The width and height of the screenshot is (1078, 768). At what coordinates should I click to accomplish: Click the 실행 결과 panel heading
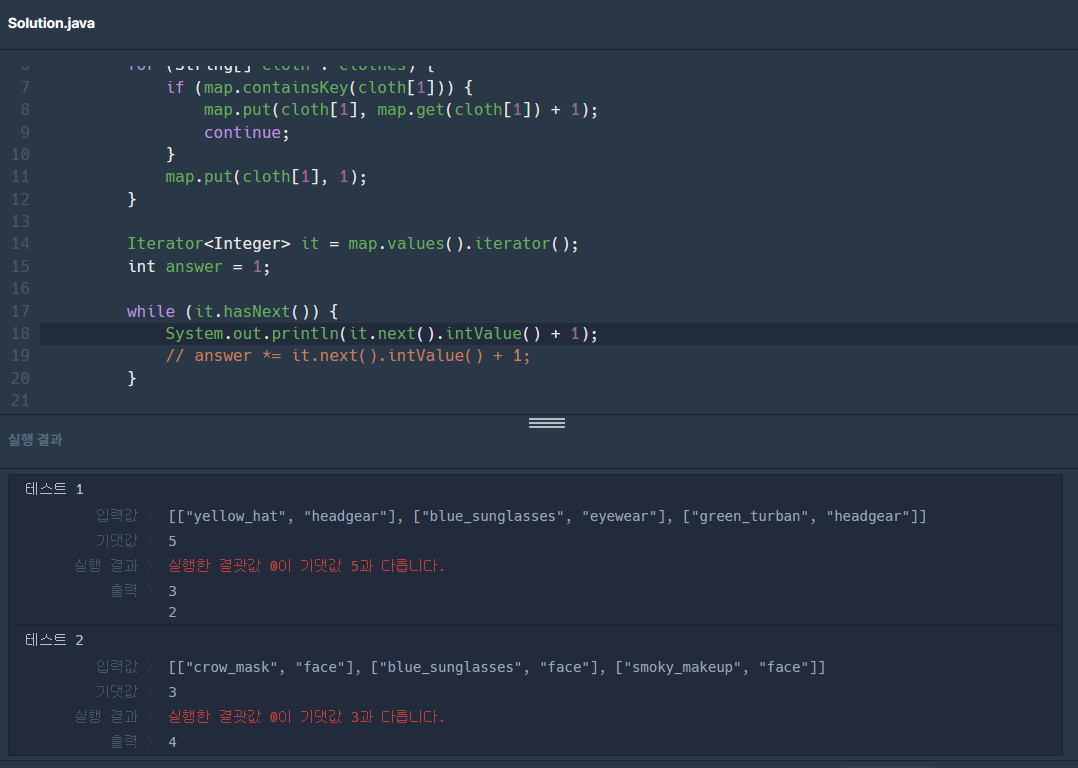[35, 439]
